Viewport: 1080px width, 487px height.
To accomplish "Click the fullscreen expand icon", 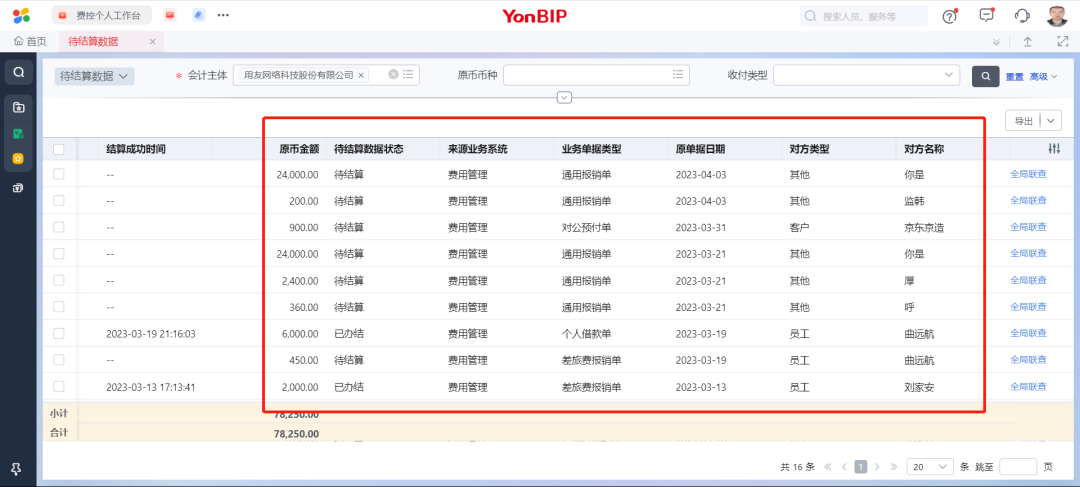I will tap(1062, 41).
